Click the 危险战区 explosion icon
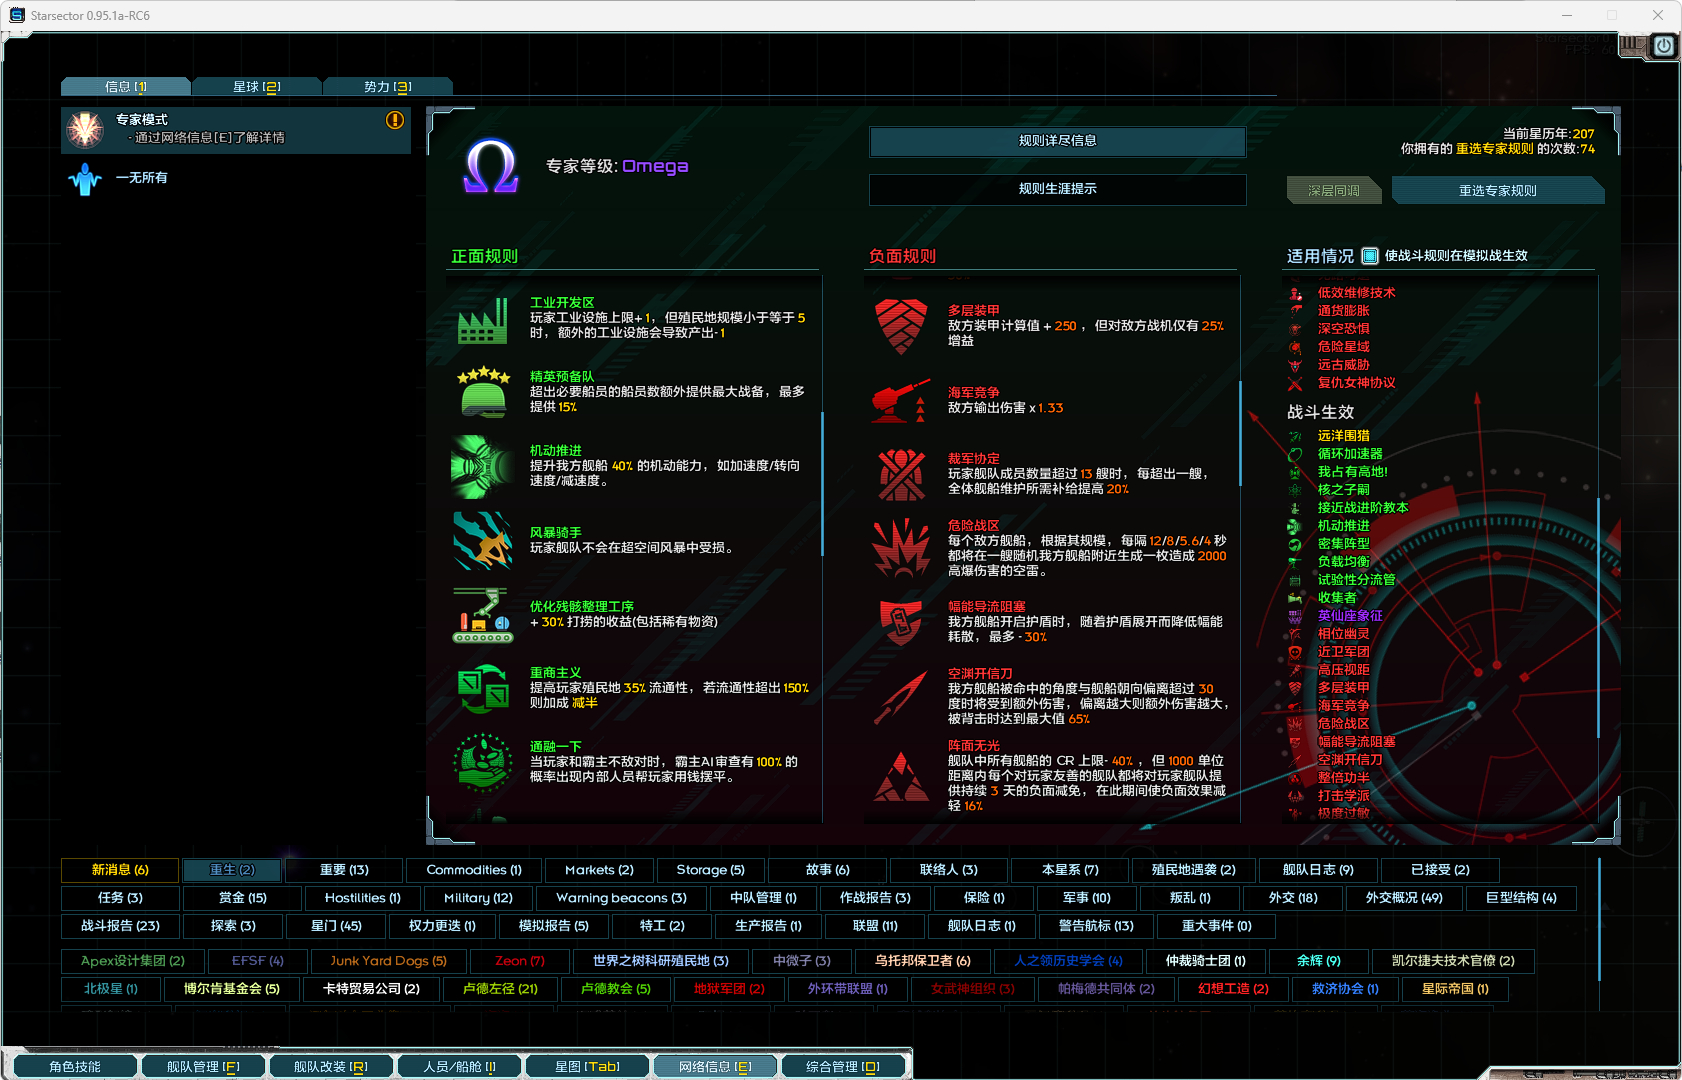The height and width of the screenshot is (1080, 1682). (901, 548)
